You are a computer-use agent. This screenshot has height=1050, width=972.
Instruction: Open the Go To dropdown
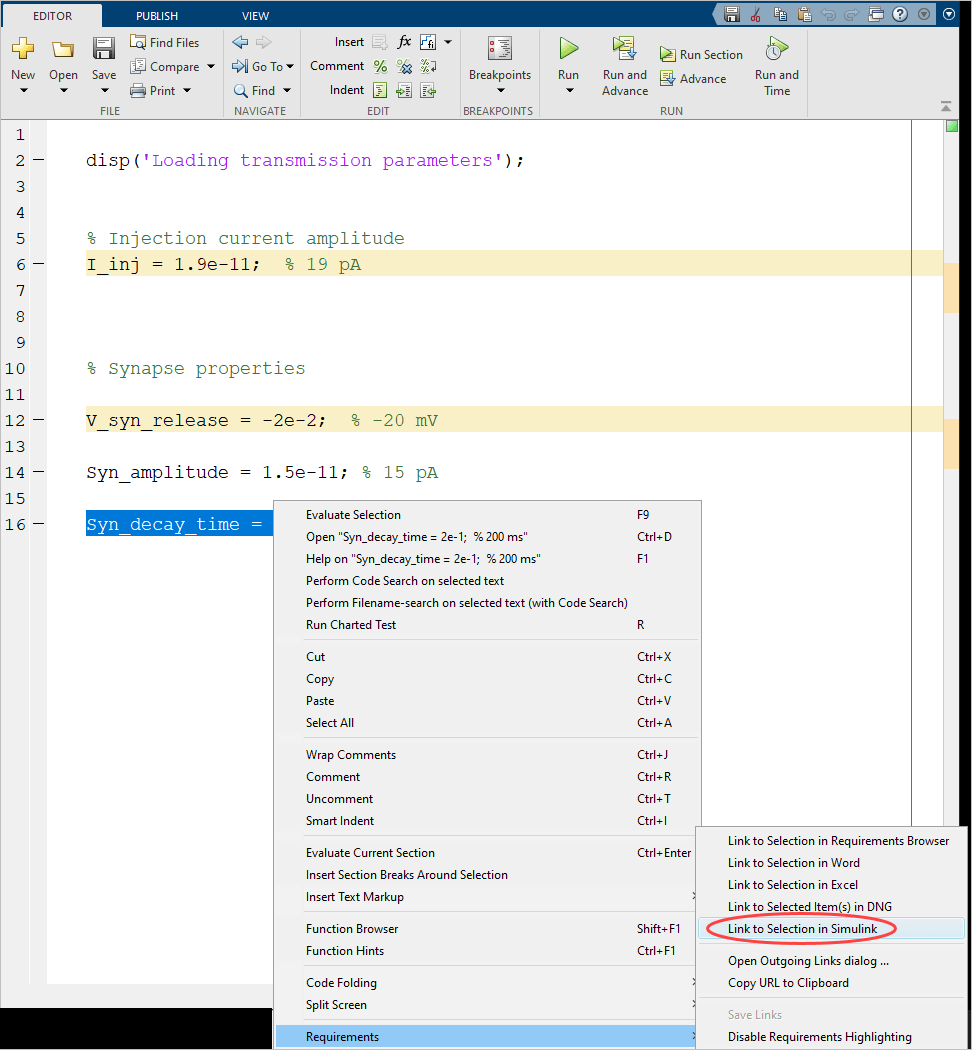tap(264, 67)
